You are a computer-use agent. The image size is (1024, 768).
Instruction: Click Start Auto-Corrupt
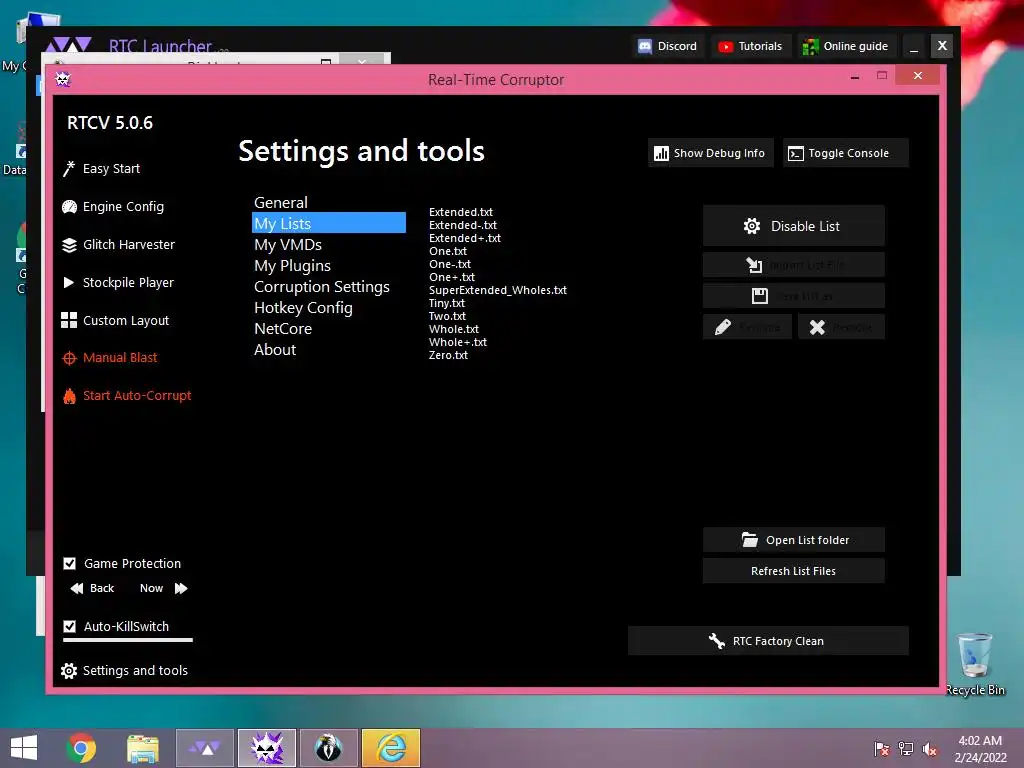(127, 395)
